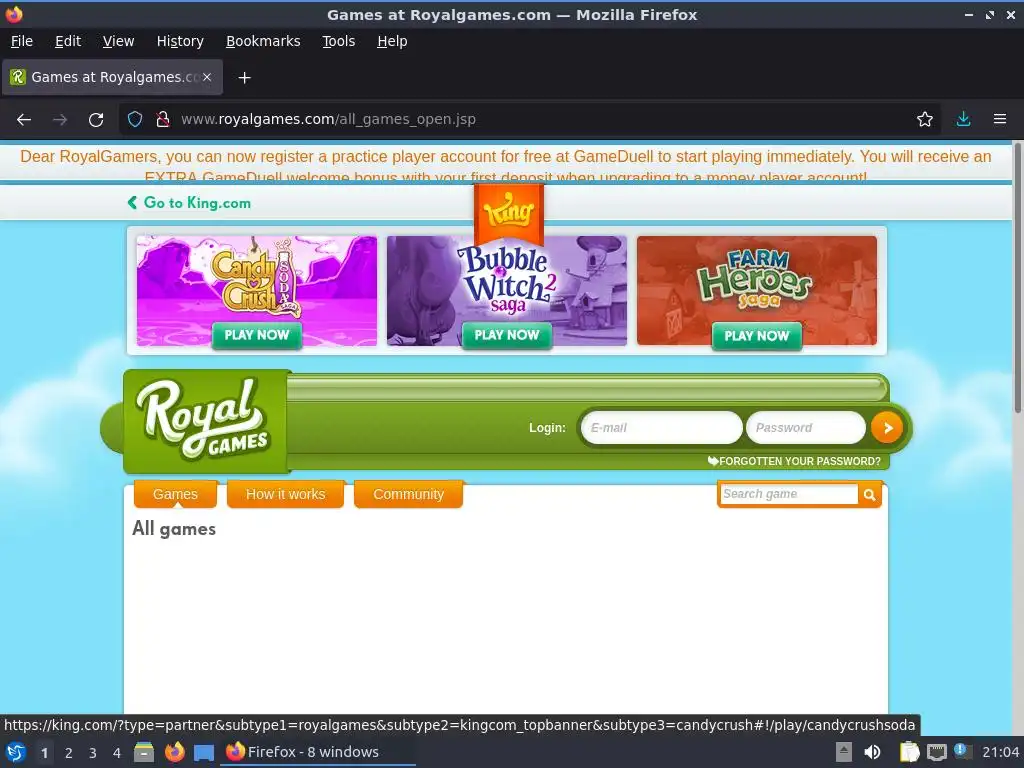Play Now on Bubble Witch 2 Saga

click(x=507, y=335)
